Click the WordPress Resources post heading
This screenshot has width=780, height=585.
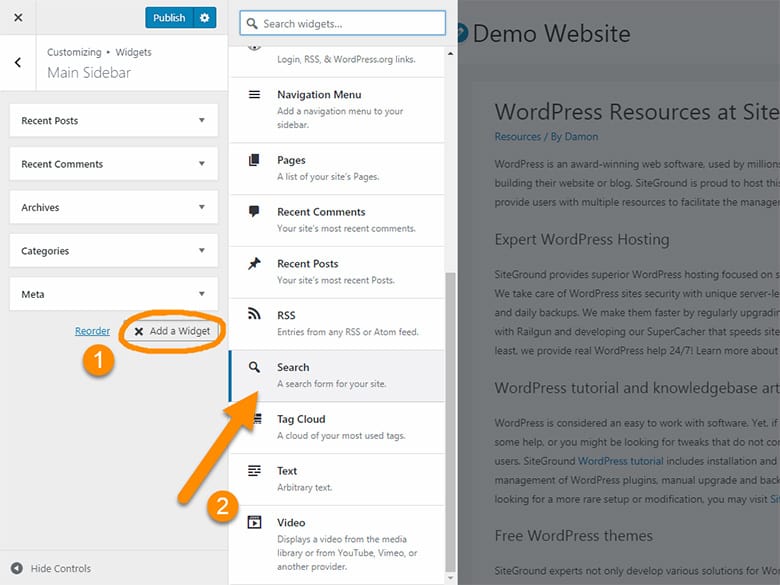point(637,111)
